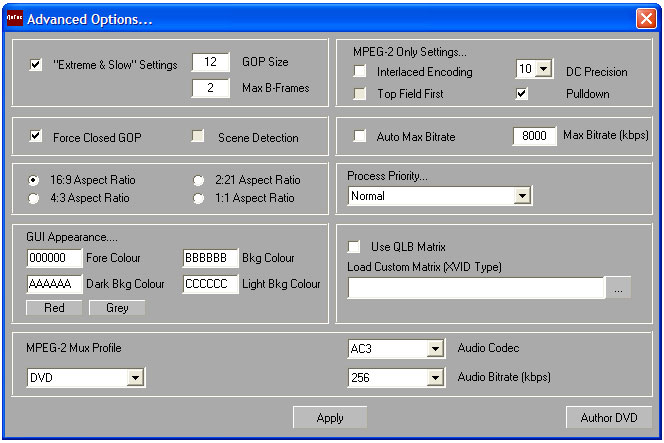Screen dimensions: 664x443
Task: Expand the Process Priority dropdown
Action: click(x=522, y=196)
